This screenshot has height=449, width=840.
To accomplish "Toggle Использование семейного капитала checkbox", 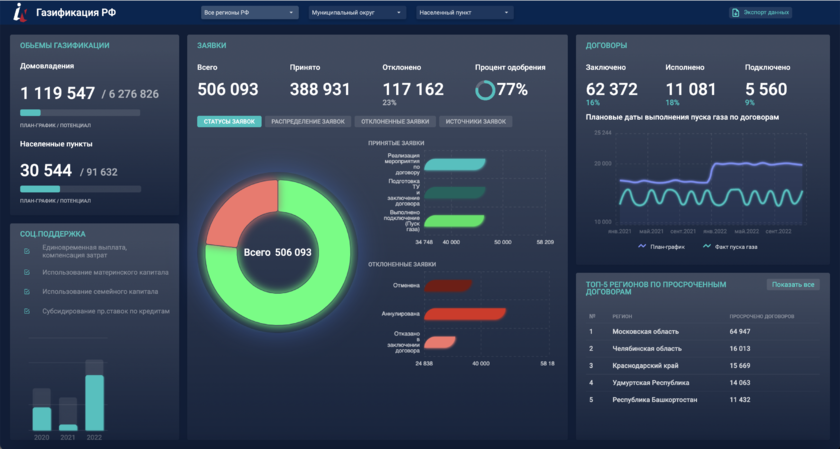I will pyautogui.click(x=27, y=291).
